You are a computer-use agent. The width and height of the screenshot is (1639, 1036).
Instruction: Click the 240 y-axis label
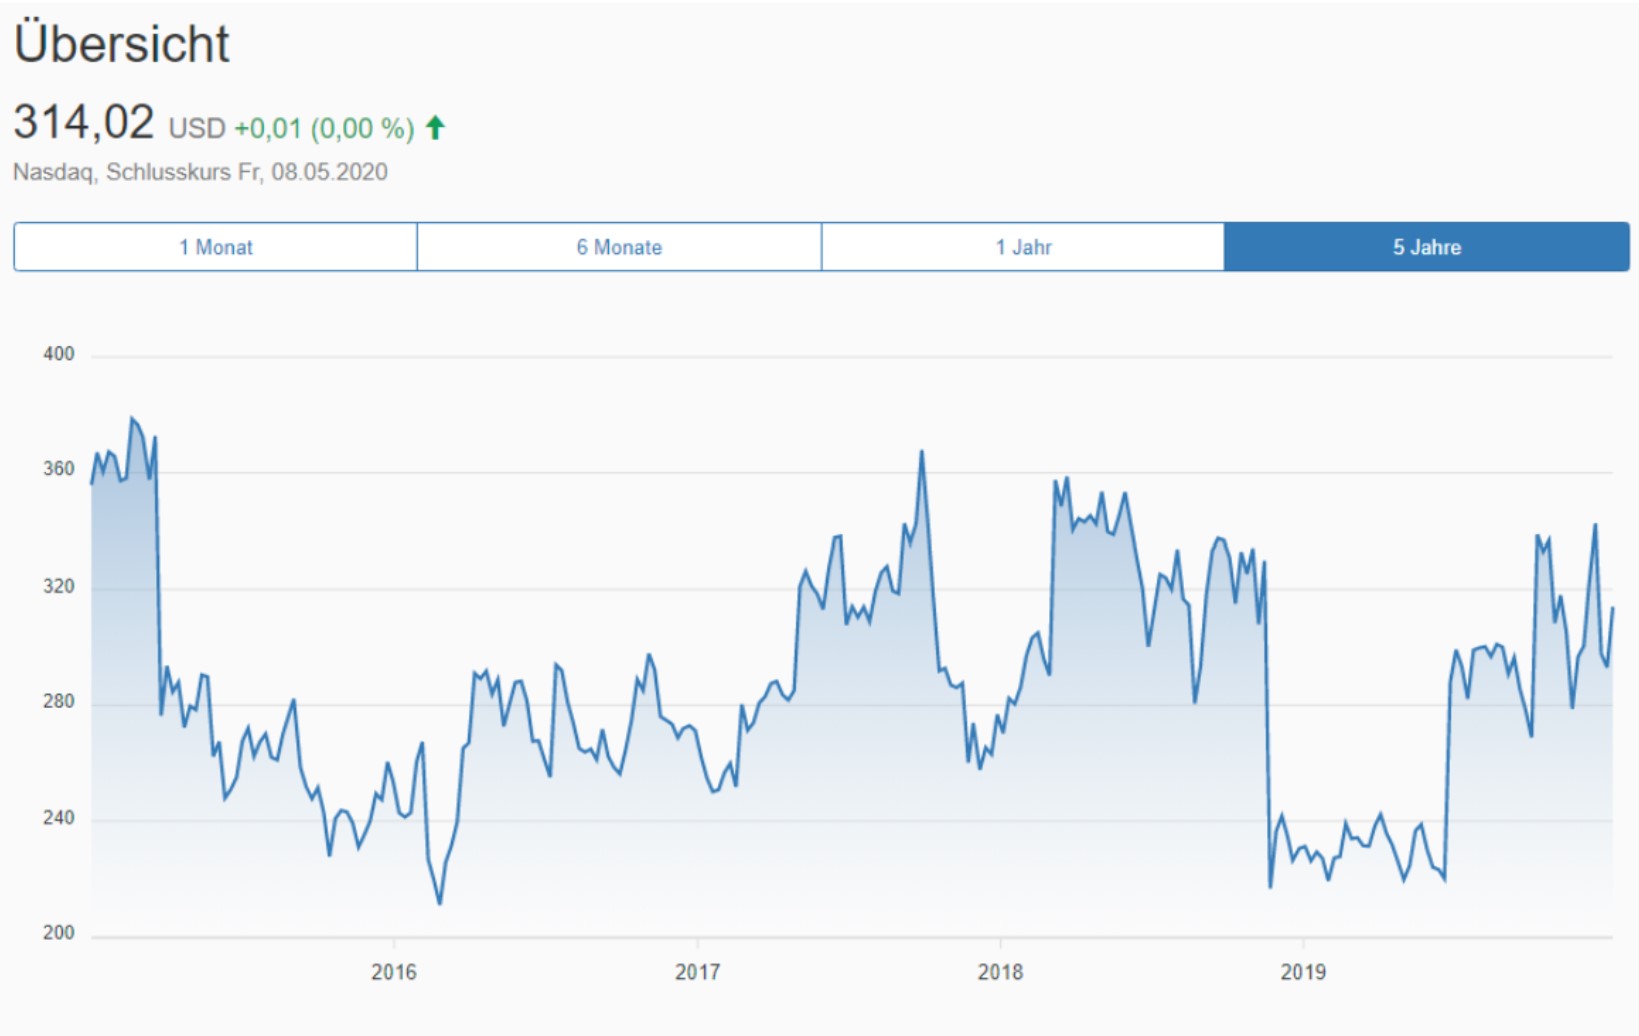(59, 818)
